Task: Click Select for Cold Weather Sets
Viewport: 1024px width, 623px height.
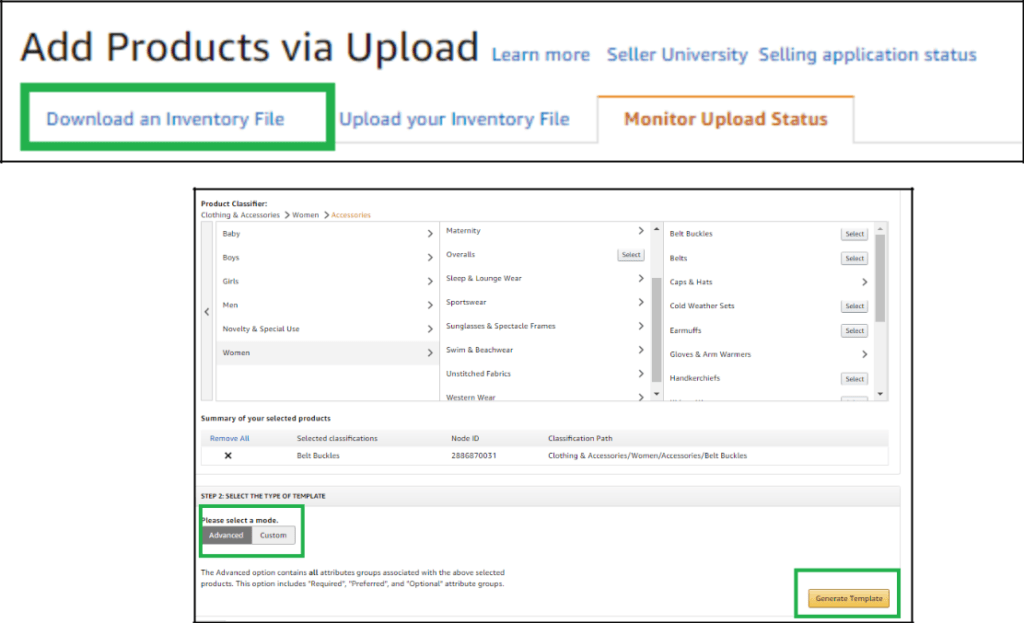Action: pos(854,306)
